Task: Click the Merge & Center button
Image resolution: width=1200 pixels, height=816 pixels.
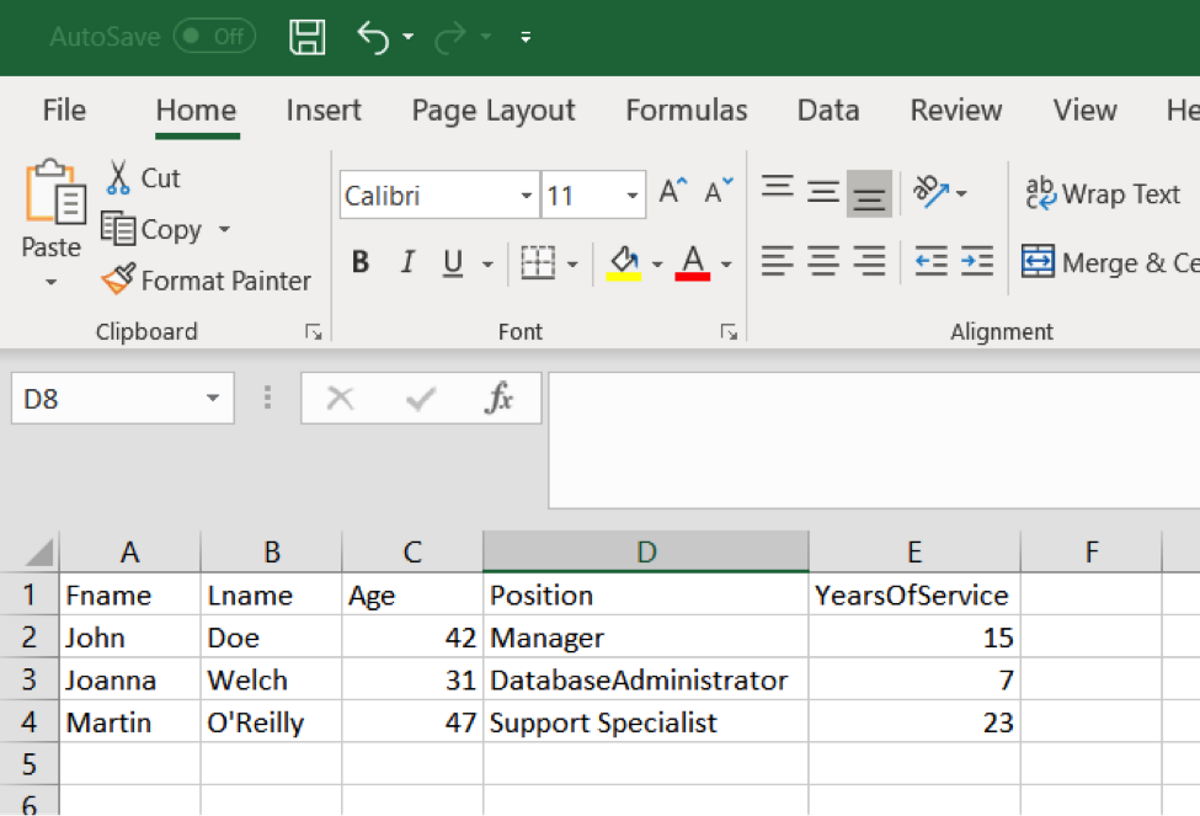Action: 1110,263
